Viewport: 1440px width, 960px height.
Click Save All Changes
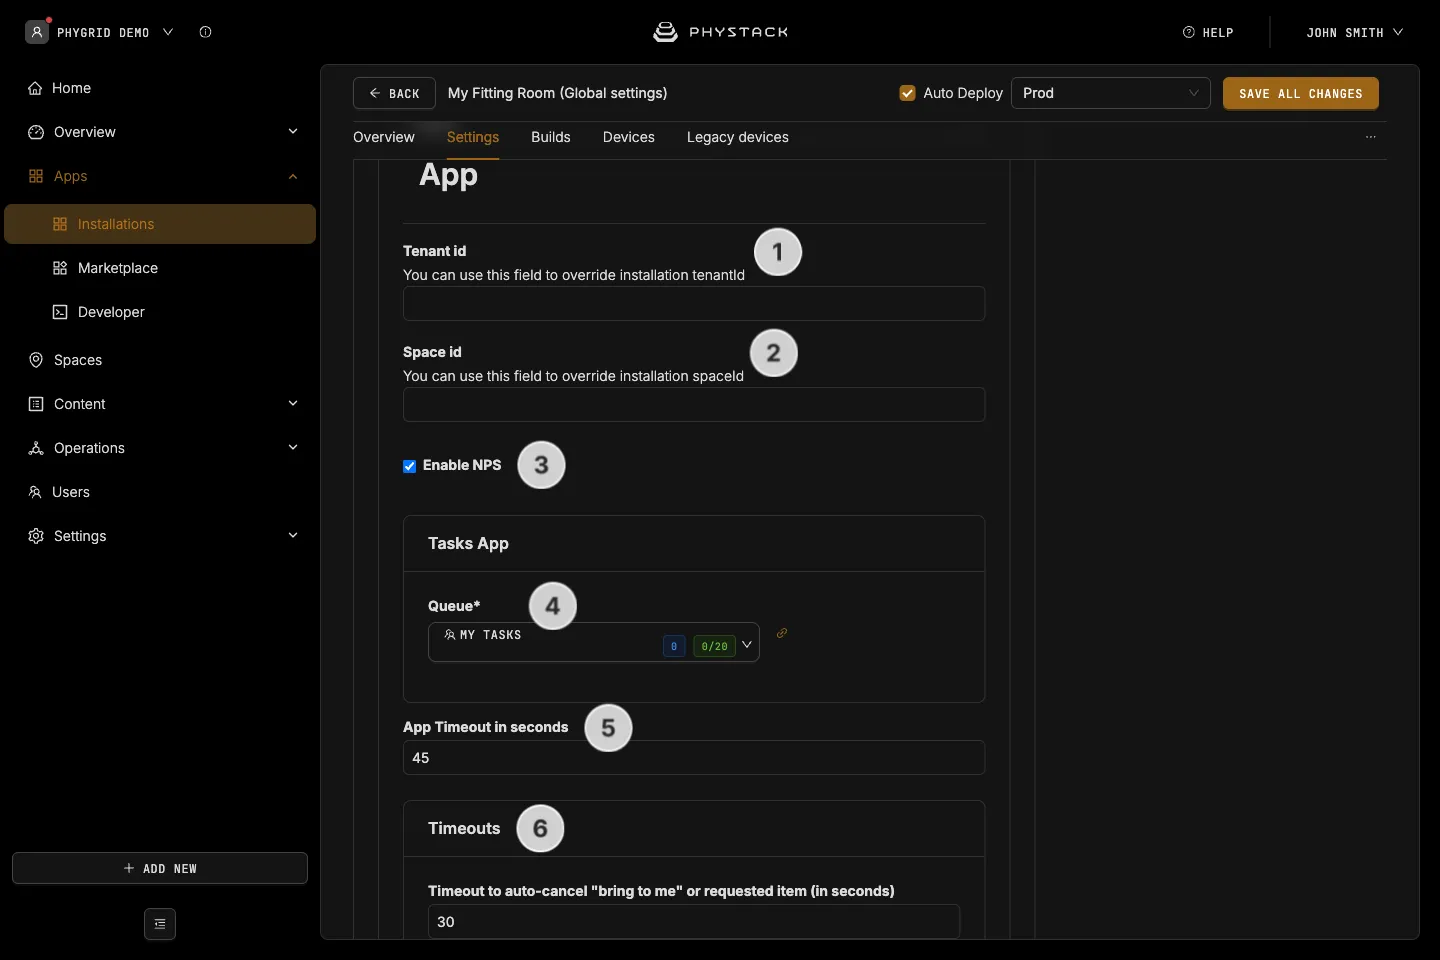pyautogui.click(x=1301, y=93)
